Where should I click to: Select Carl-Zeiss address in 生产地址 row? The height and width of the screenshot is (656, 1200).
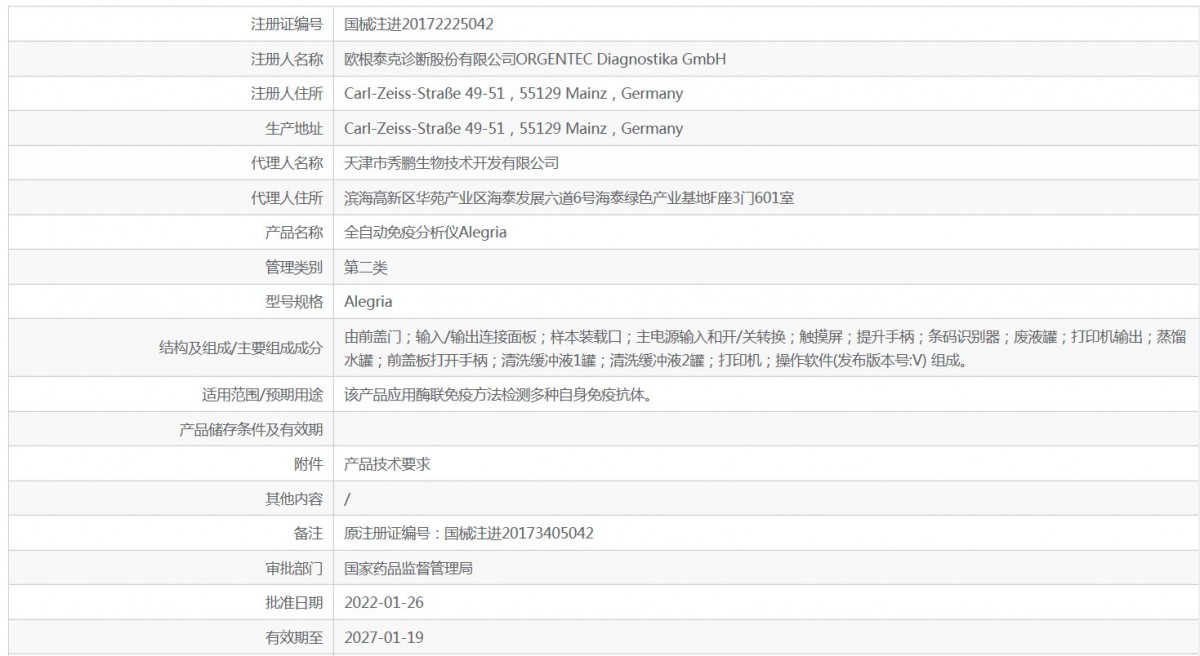click(513, 129)
